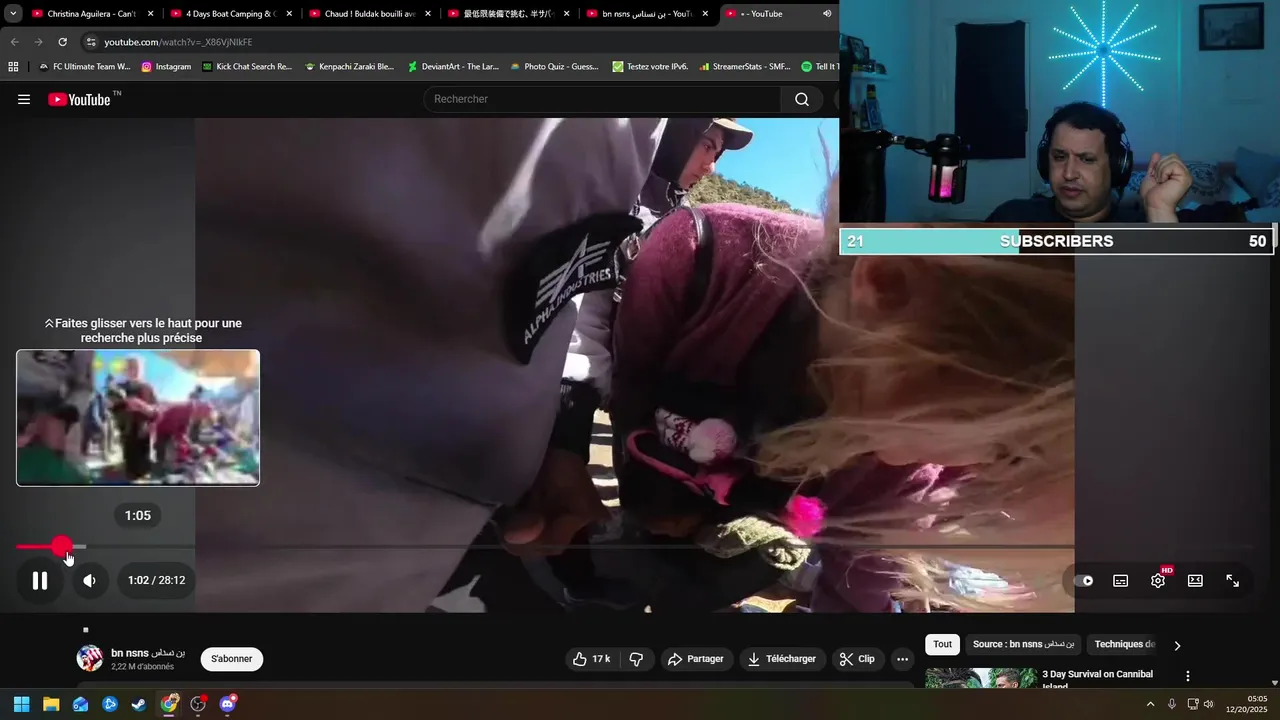Pause the video with the pause button
The height and width of the screenshot is (720, 1280).
click(40, 580)
